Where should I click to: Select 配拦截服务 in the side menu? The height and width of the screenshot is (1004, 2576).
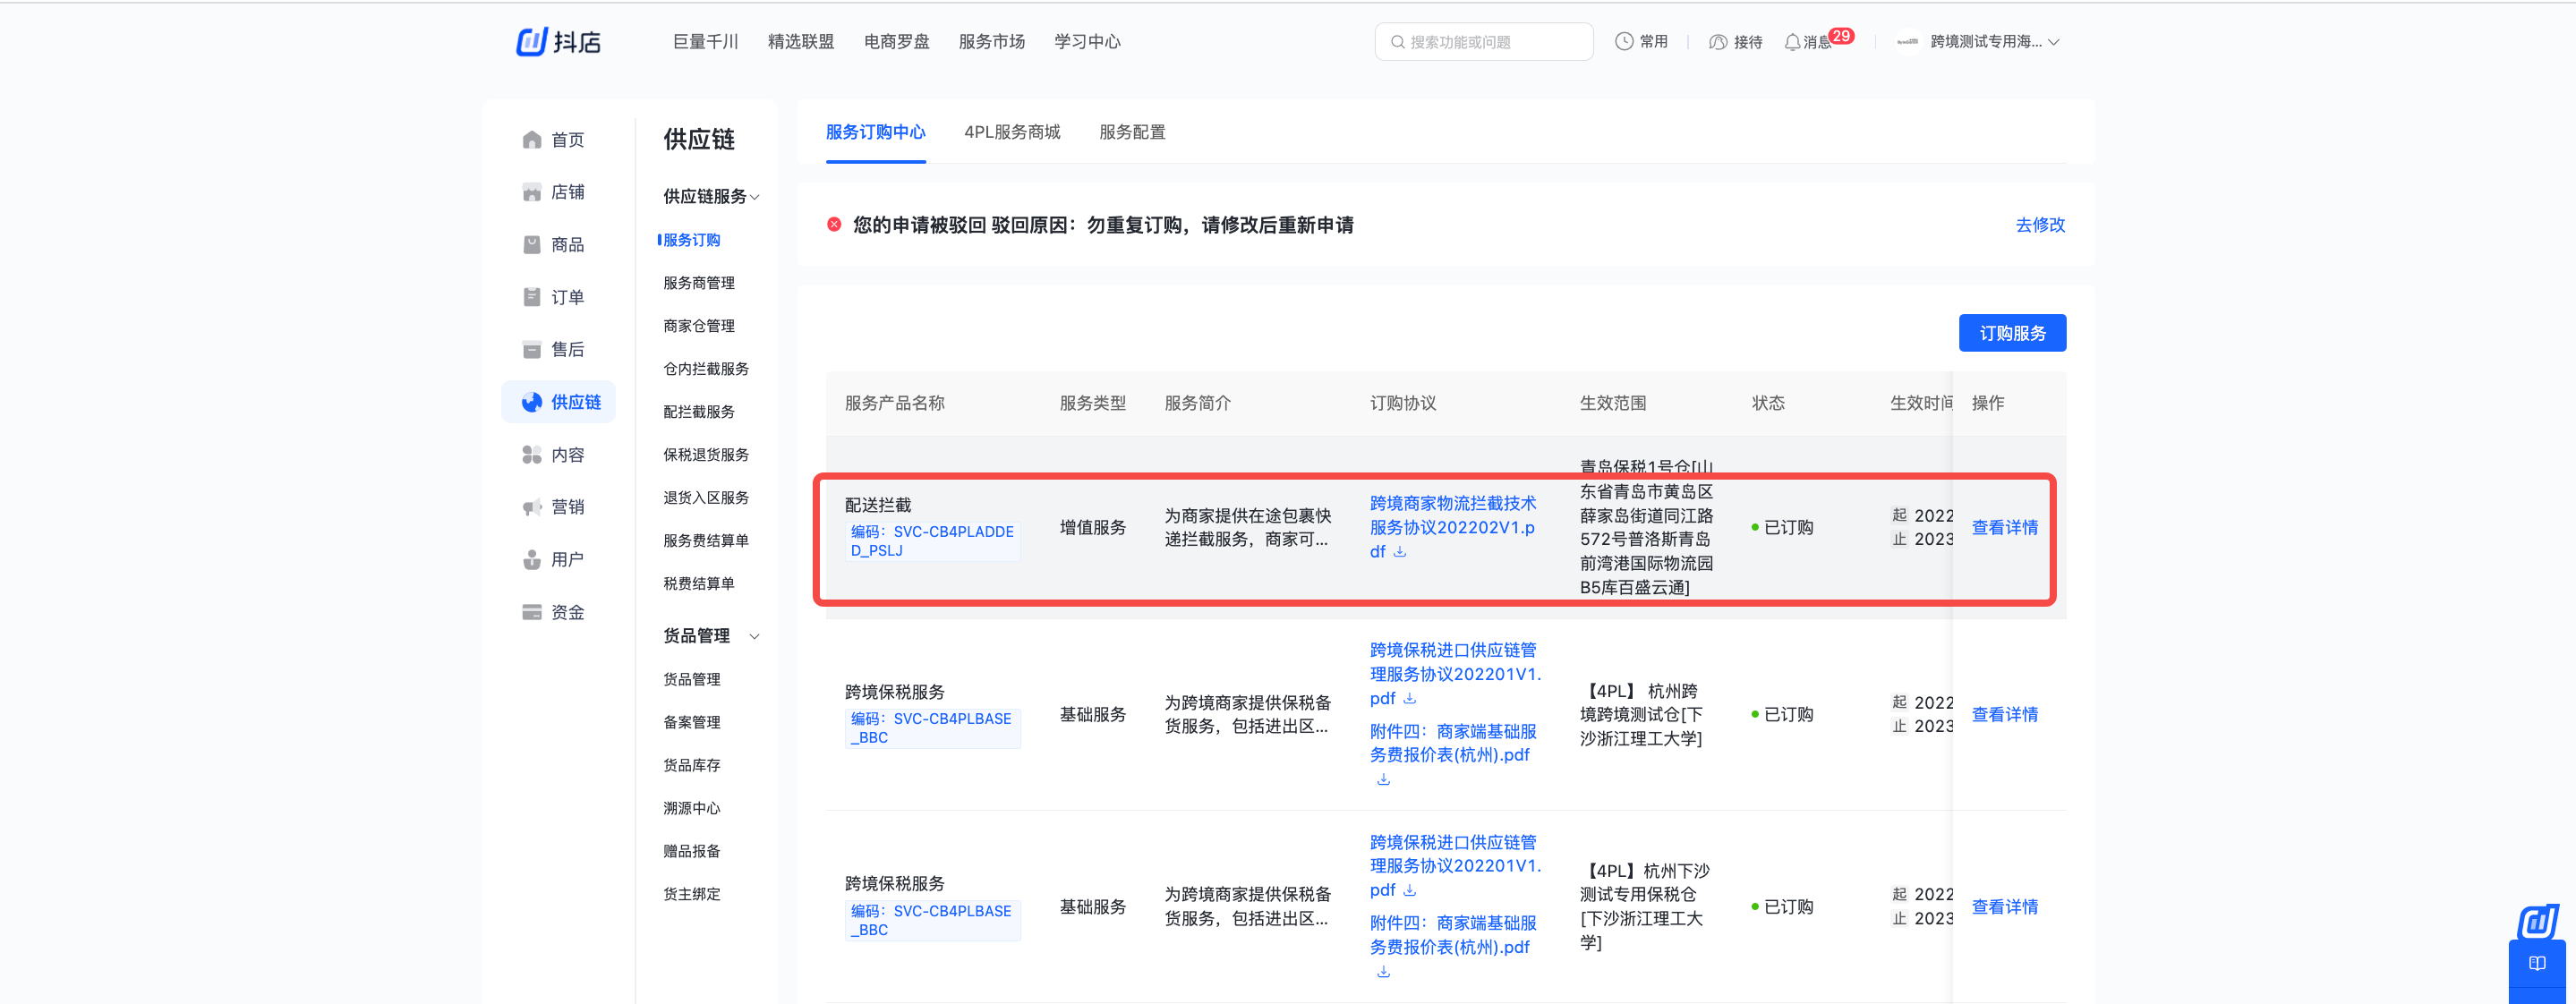point(698,412)
